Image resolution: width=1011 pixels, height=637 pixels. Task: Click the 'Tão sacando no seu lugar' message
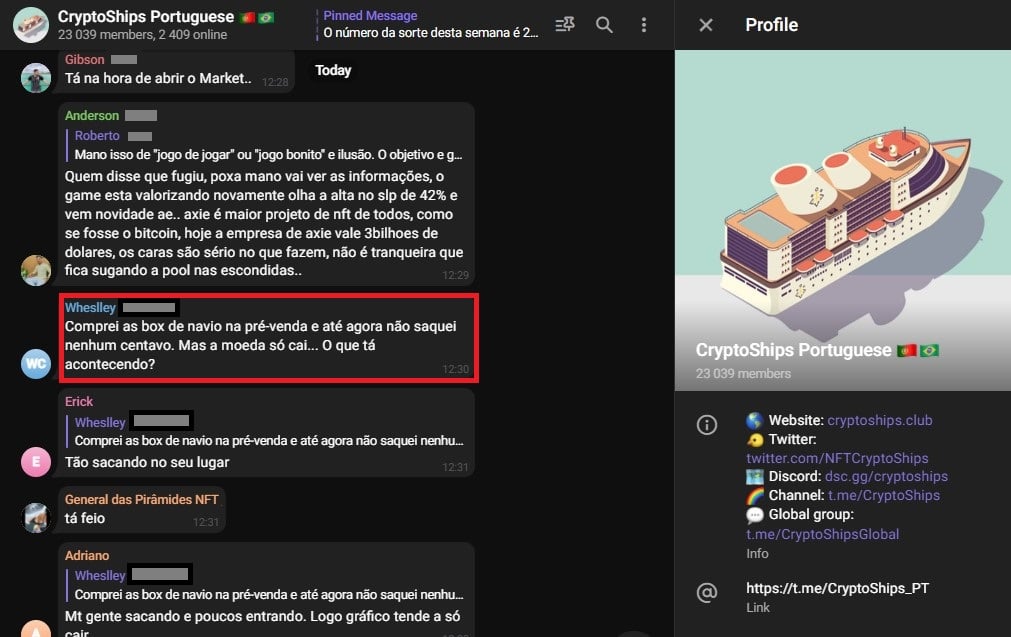[147, 462]
